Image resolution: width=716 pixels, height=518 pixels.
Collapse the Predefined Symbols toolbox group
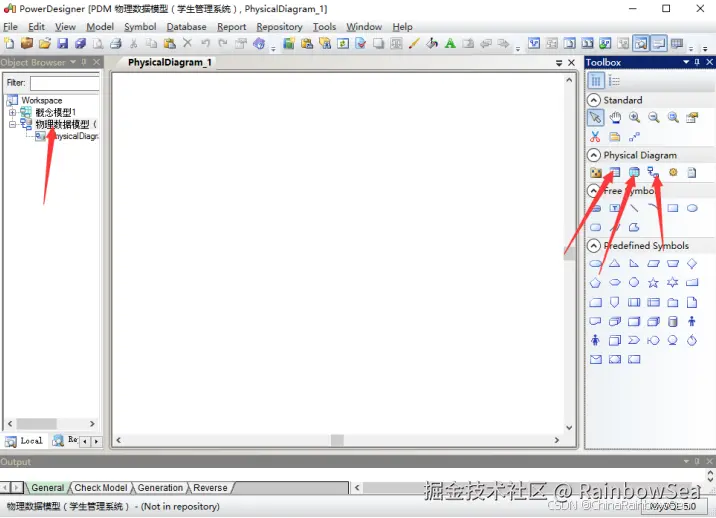click(x=594, y=246)
